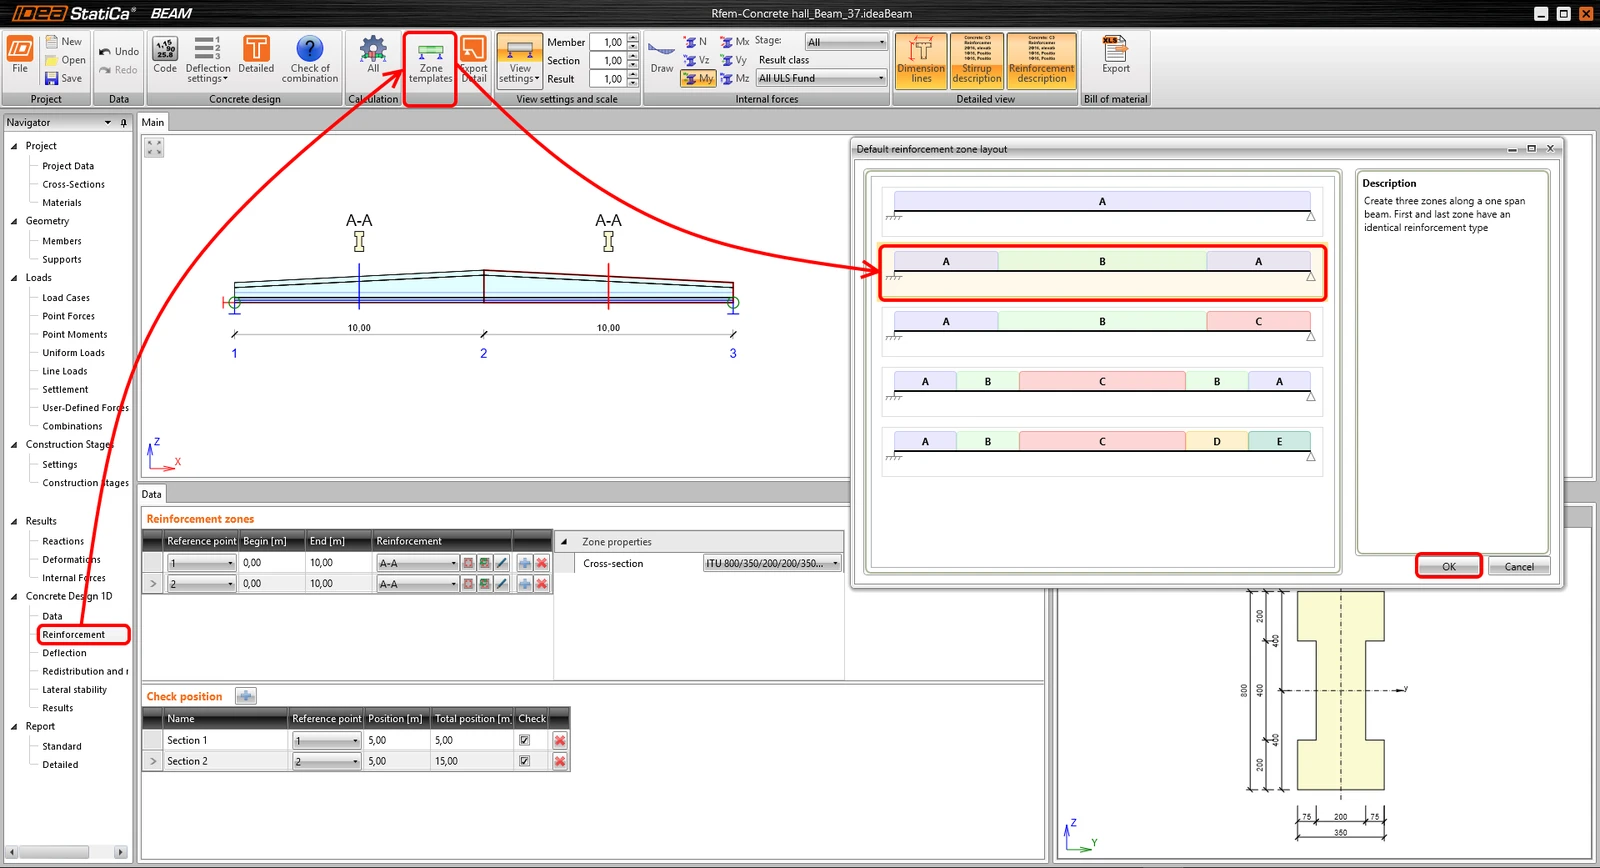Image resolution: width=1600 pixels, height=868 pixels.
Task: Click the Check of combination icon
Action: [x=310, y=60]
